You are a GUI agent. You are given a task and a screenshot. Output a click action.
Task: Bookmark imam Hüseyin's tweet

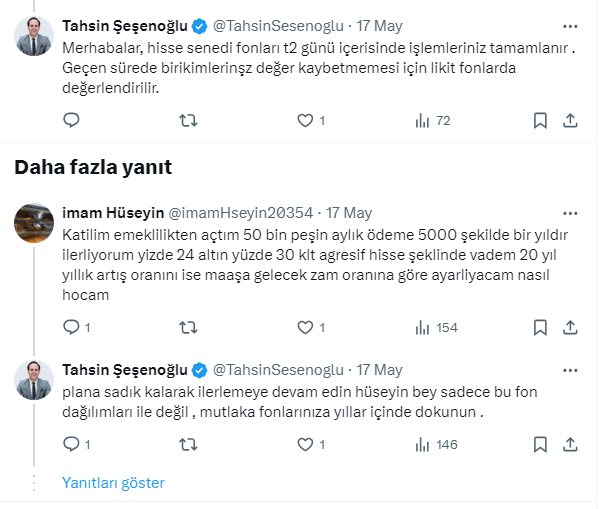tap(540, 327)
